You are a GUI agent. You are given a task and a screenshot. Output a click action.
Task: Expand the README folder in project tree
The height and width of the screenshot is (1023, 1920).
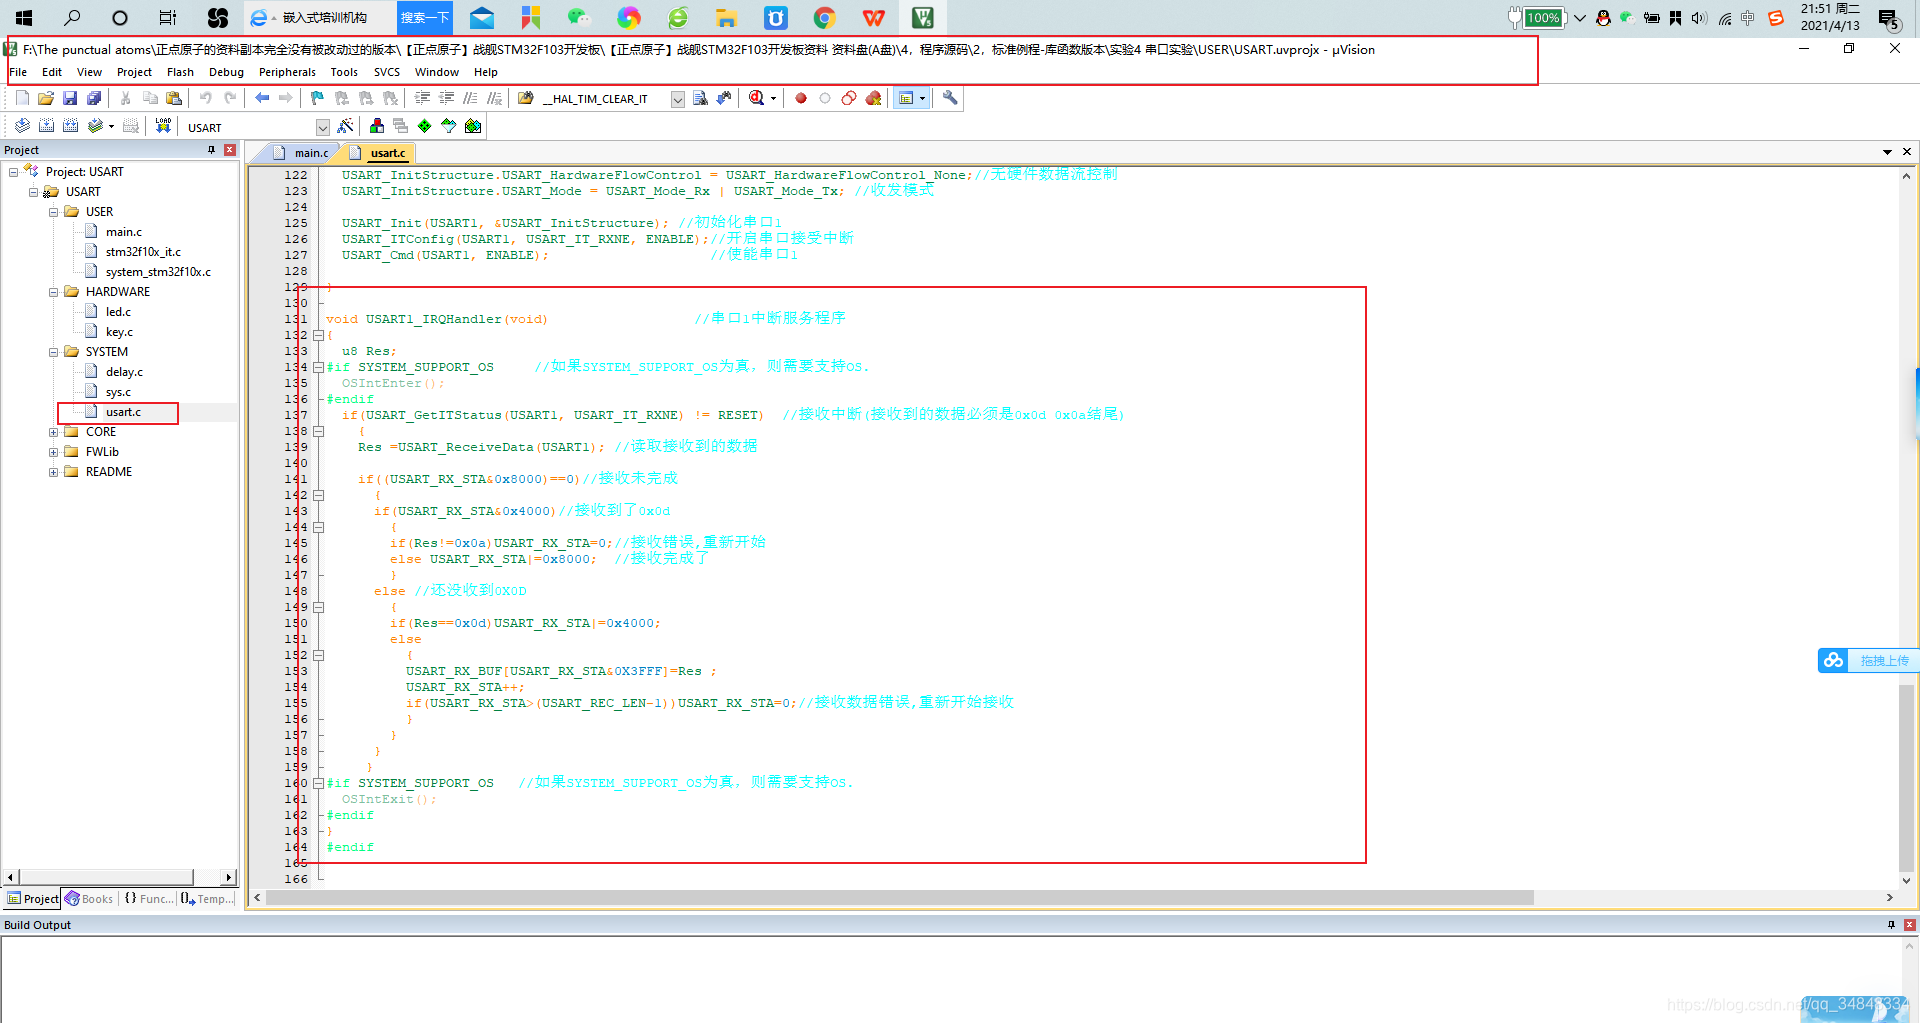(53, 472)
